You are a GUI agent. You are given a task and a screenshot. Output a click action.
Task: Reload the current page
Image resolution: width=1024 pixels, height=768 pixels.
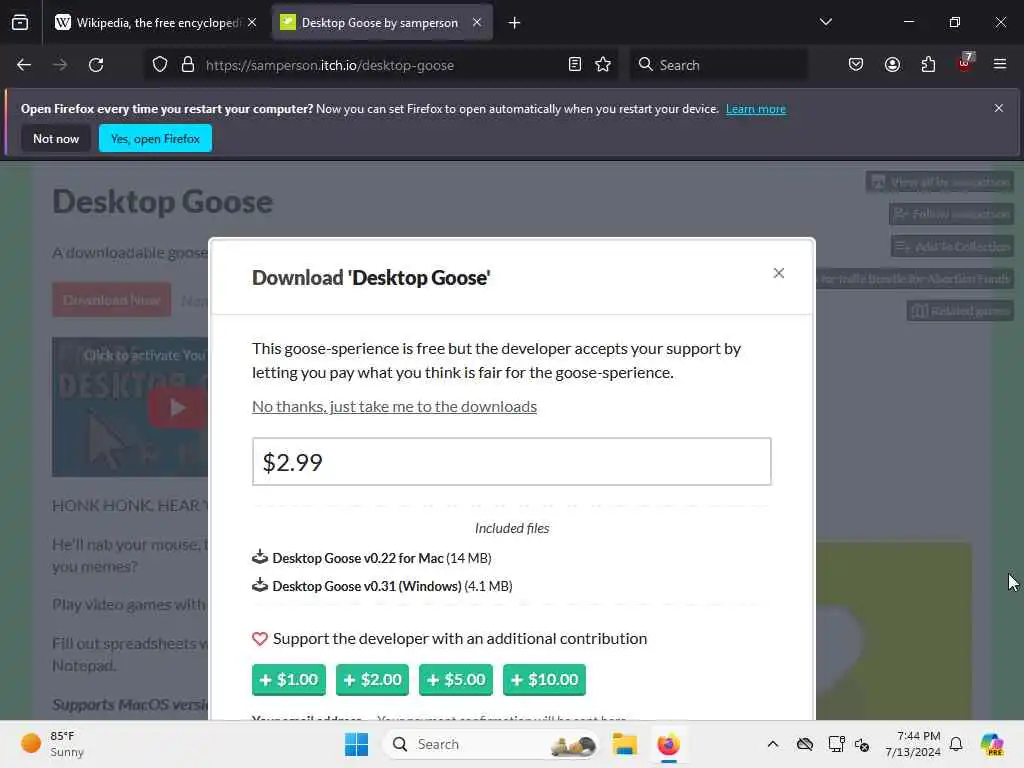pyautogui.click(x=96, y=65)
